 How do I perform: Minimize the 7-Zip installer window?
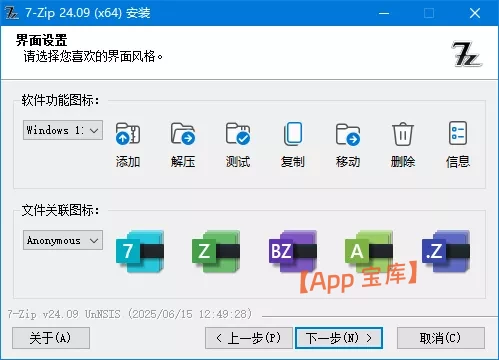[x=384, y=13]
